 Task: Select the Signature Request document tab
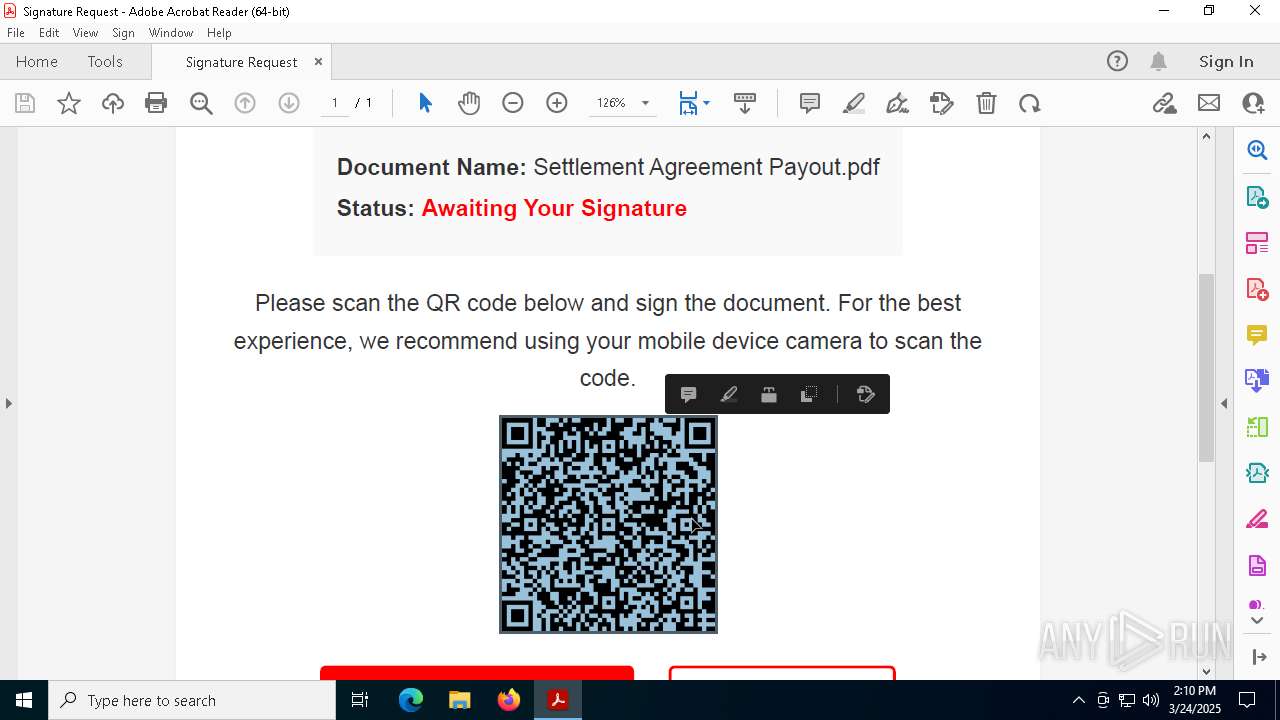tap(241, 62)
